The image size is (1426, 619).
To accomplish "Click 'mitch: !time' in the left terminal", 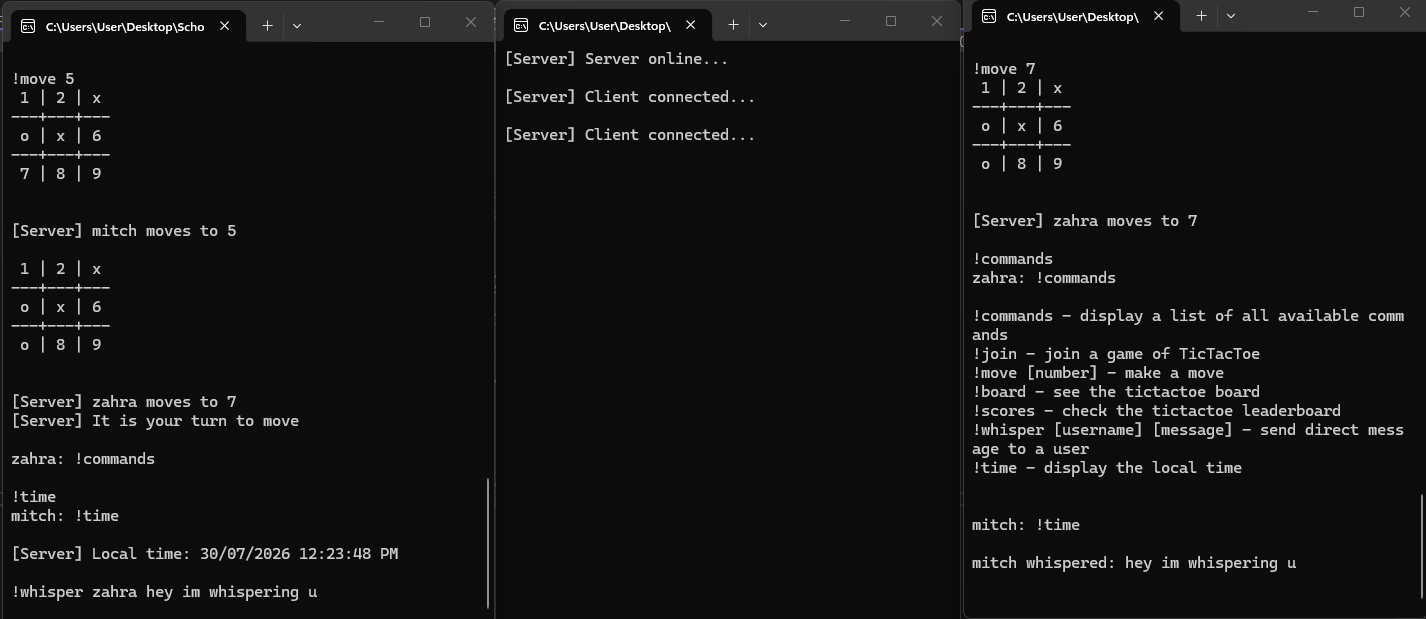I will [65, 516].
